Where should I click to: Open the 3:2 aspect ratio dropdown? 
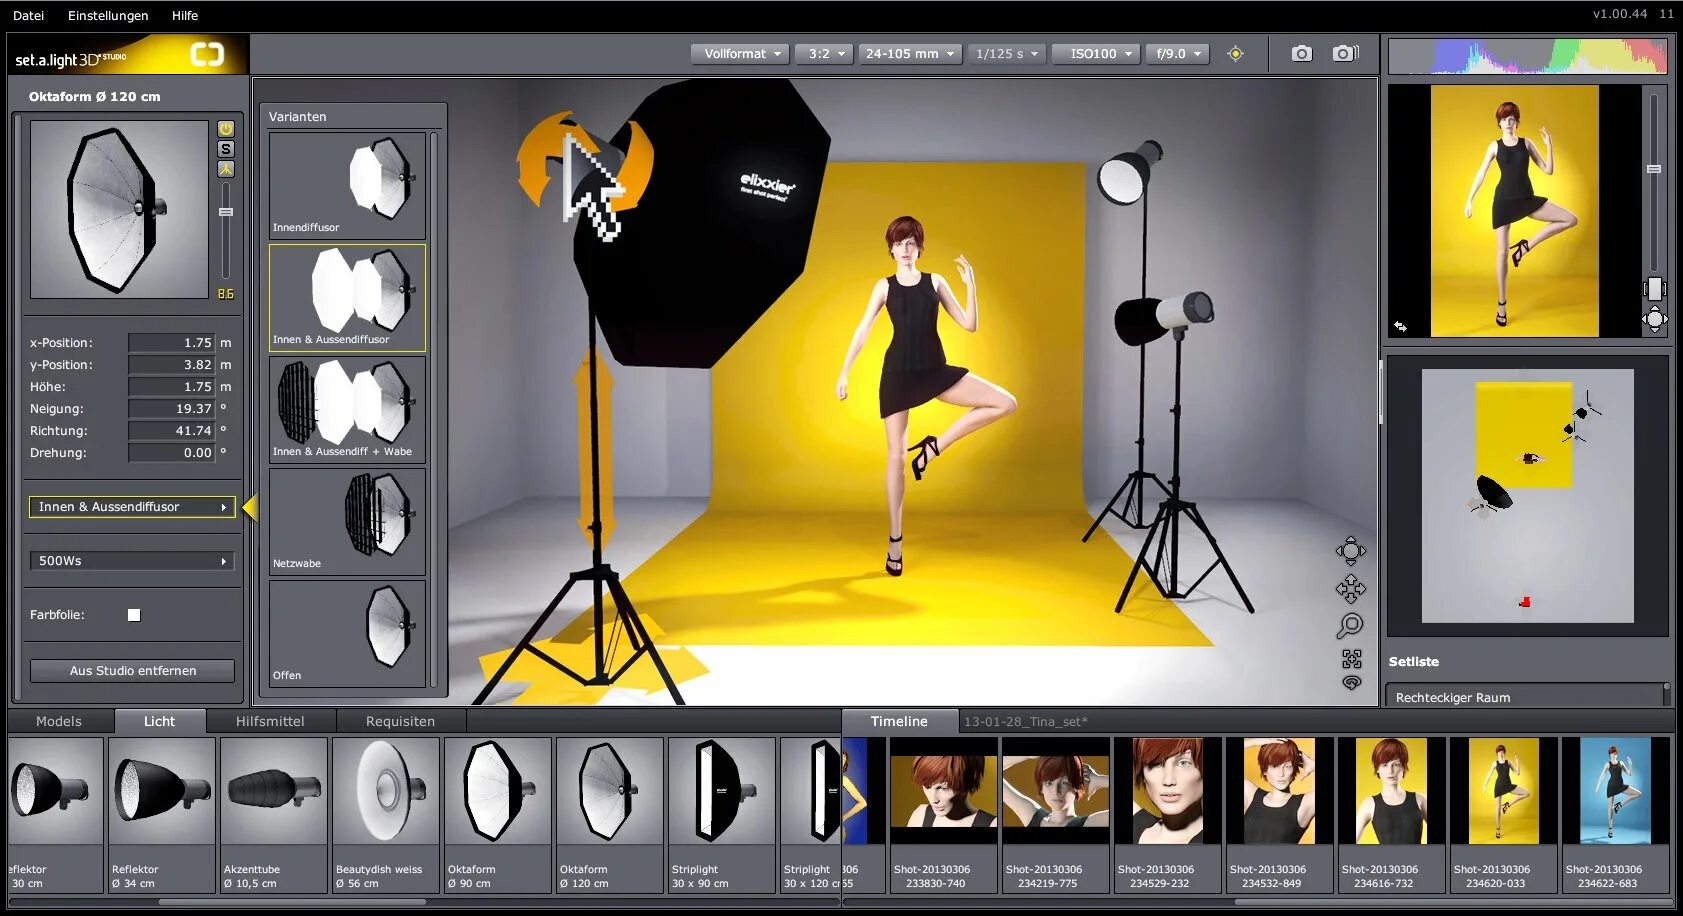824,54
